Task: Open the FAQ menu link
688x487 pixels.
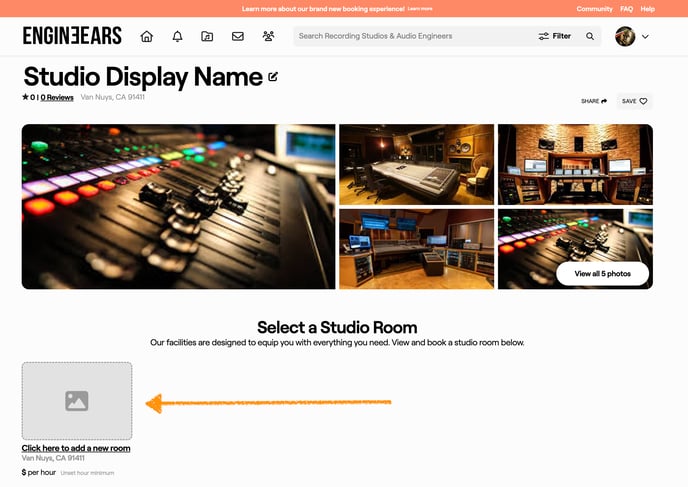Action: coord(626,8)
